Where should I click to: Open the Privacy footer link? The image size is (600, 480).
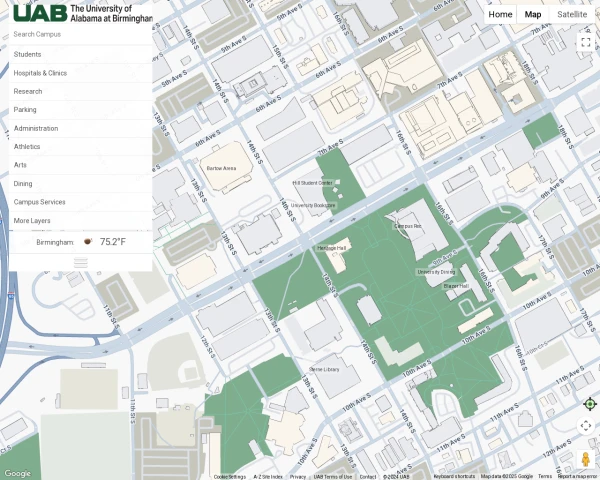click(x=298, y=477)
